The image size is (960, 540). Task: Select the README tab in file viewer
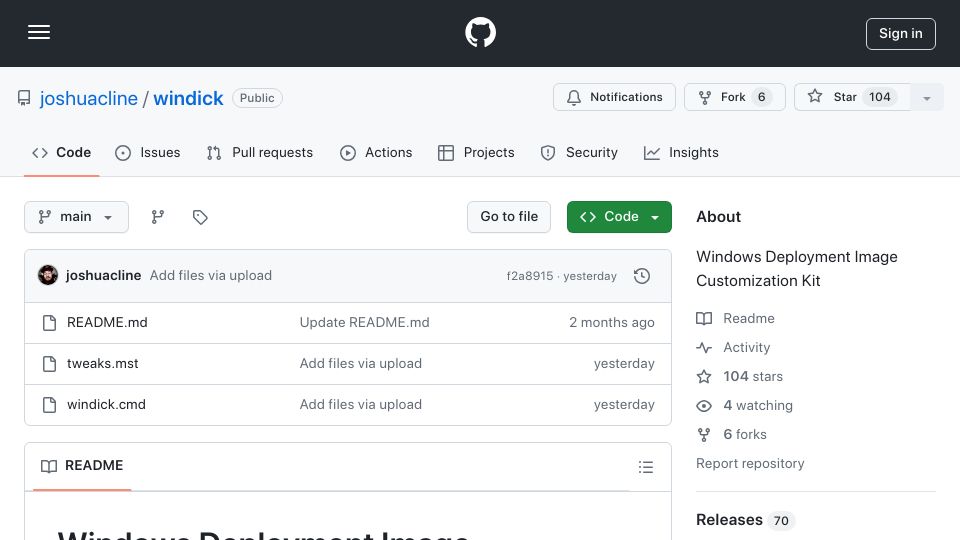pos(82,466)
